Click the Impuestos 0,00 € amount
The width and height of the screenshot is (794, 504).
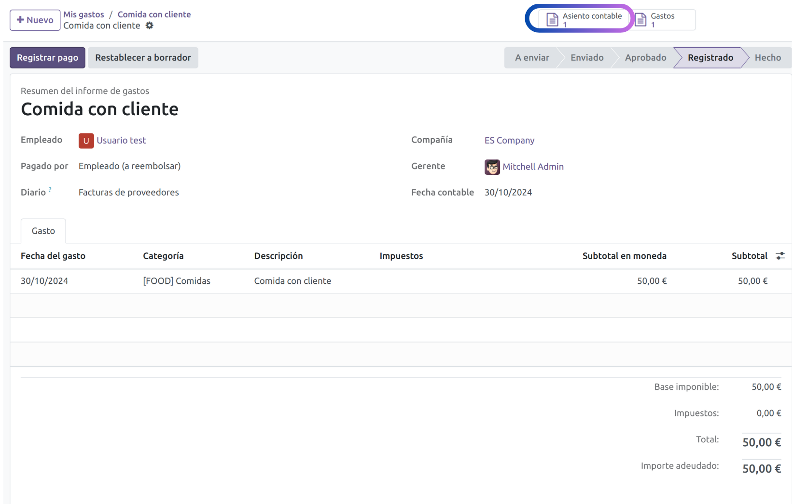(x=769, y=413)
